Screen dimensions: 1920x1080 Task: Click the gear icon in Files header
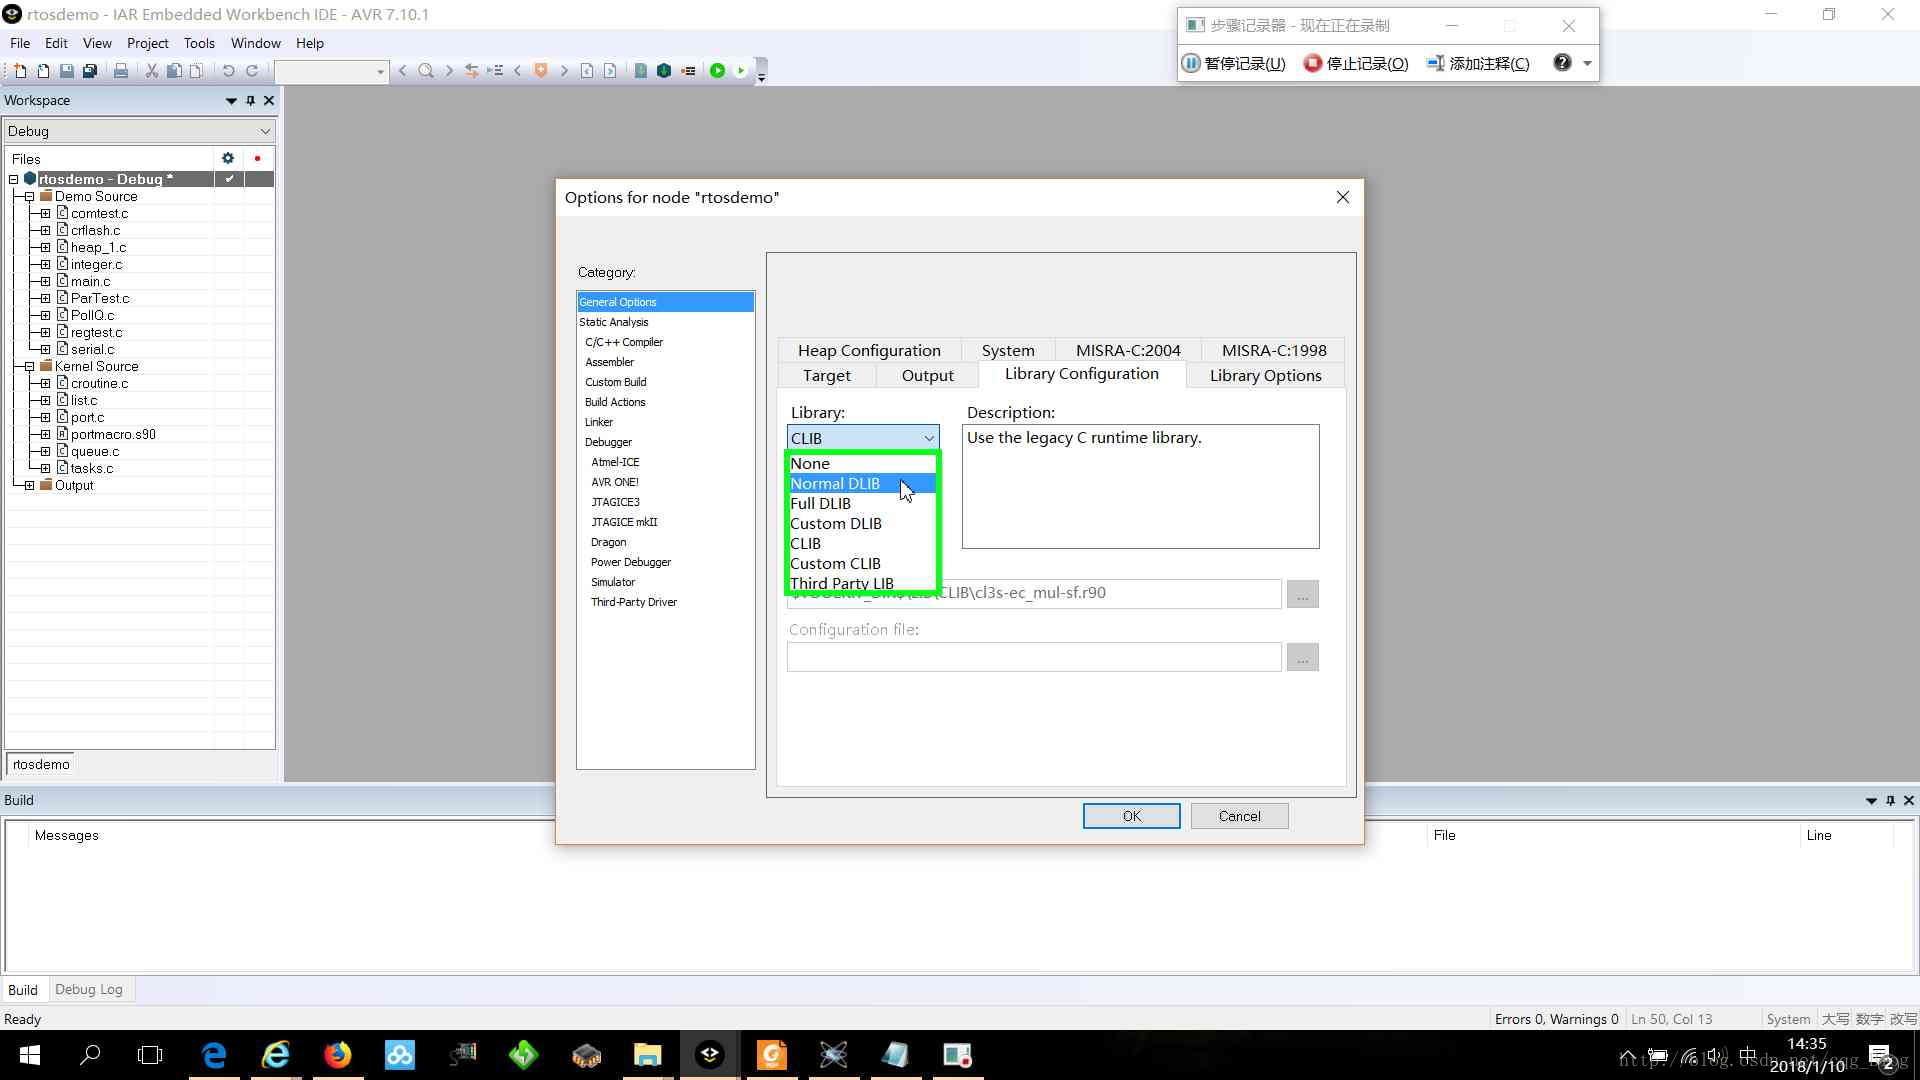point(228,158)
